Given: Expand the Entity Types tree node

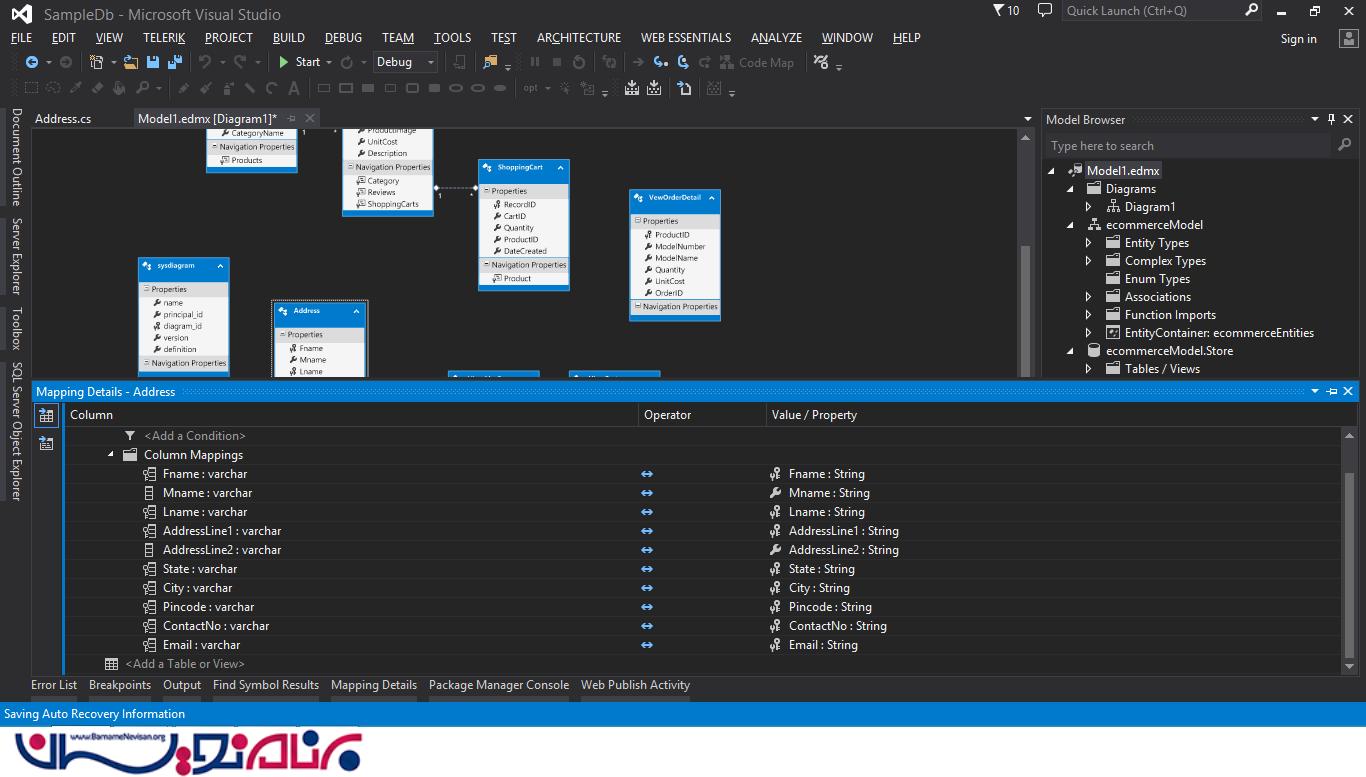Looking at the screenshot, I should tap(1089, 243).
